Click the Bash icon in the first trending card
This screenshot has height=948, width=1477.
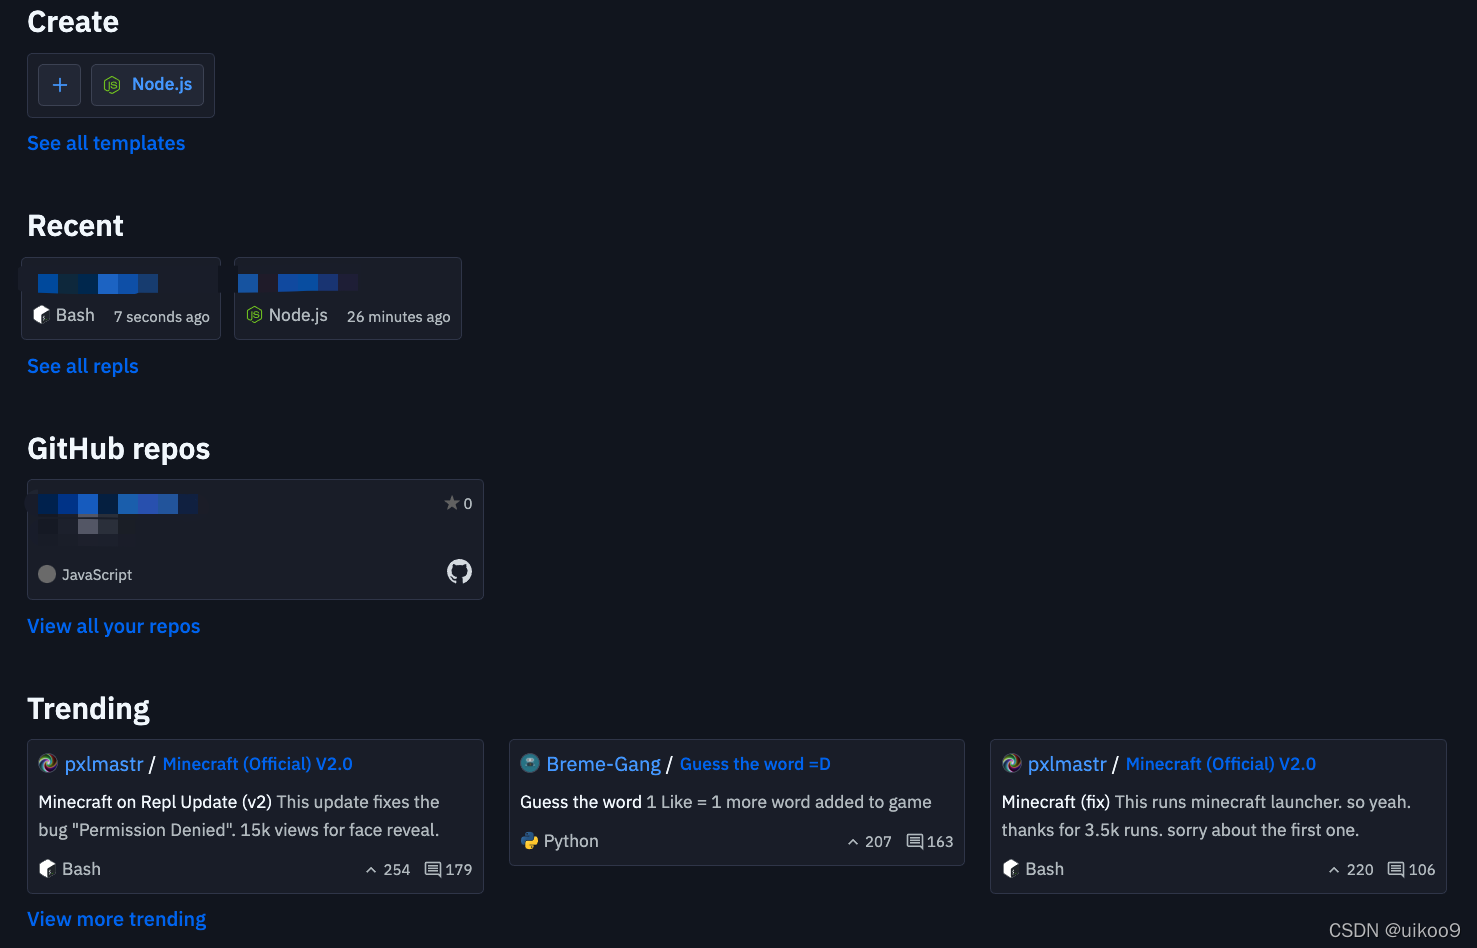click(47, 869)
